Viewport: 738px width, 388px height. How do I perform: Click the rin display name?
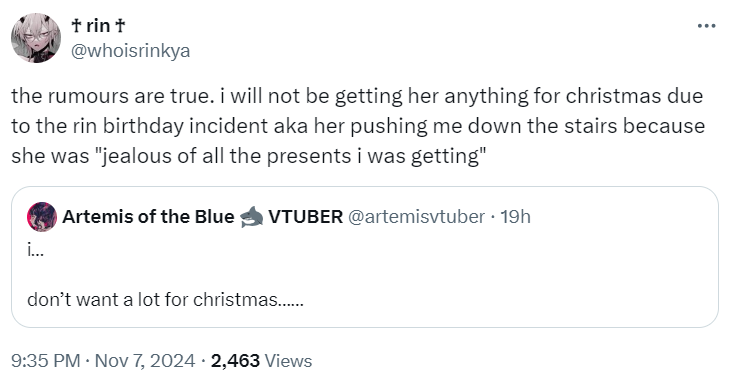pyautogui.click(x=98, y=26)
